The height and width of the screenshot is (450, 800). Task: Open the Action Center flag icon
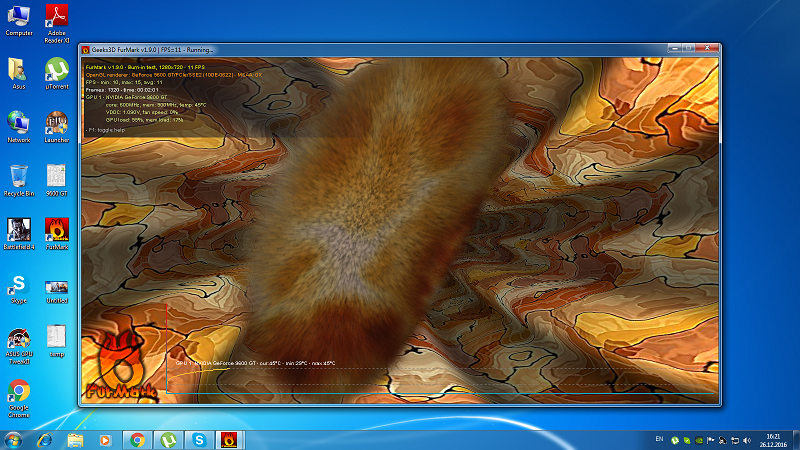point(711,440)
